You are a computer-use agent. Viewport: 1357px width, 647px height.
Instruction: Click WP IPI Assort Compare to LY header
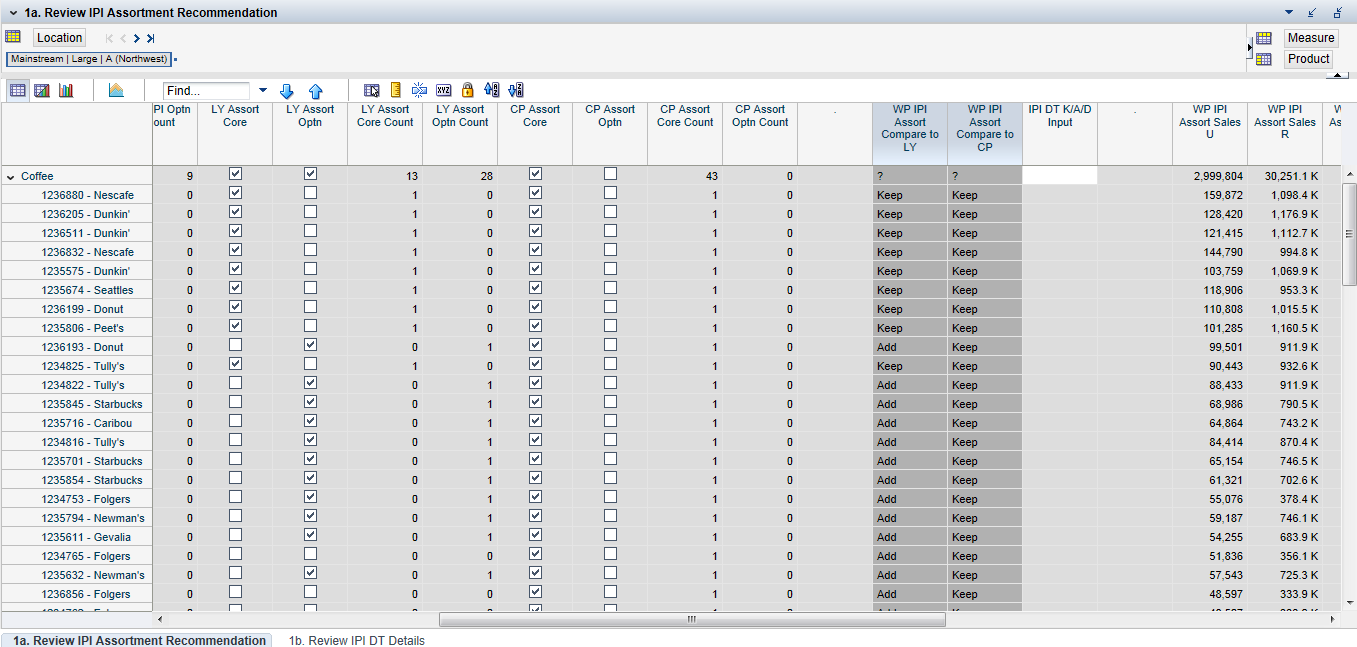[910, 134]
